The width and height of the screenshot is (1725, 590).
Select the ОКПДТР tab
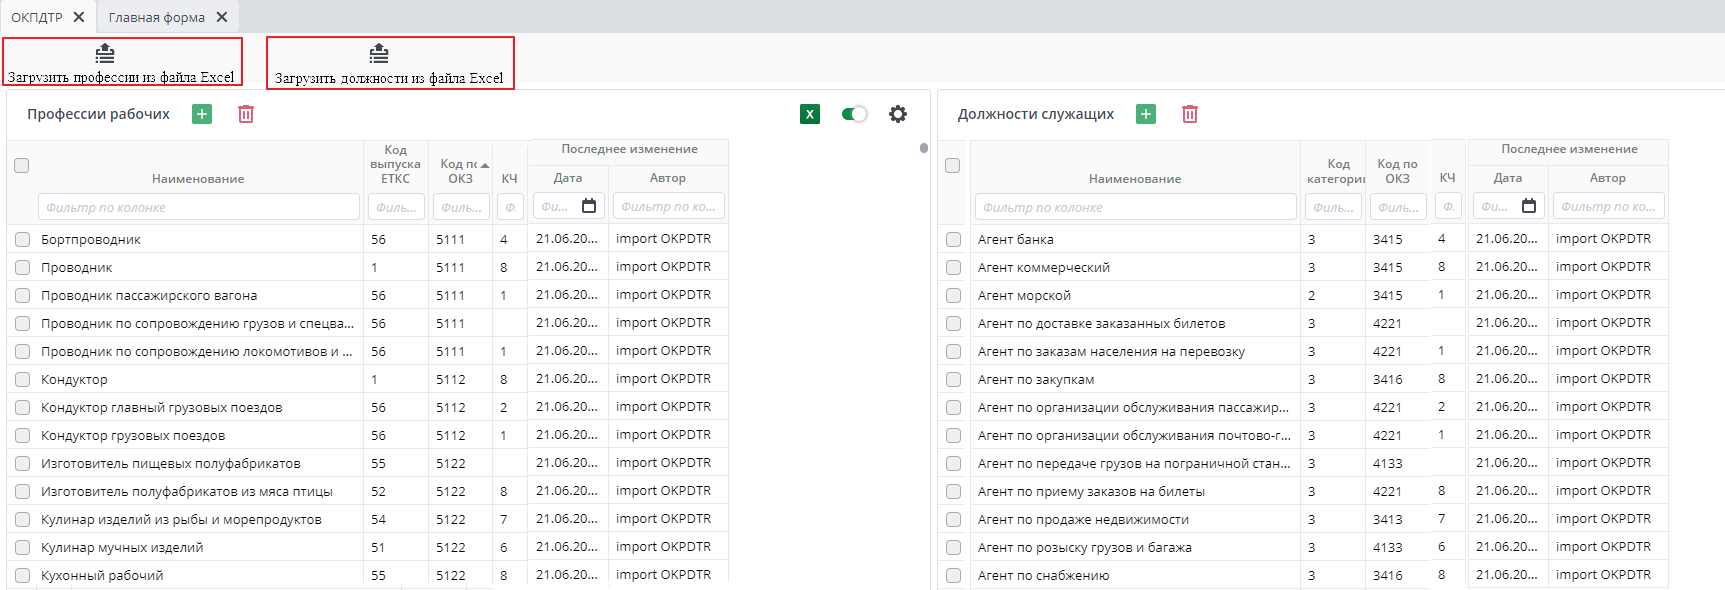tap(37, 17)
